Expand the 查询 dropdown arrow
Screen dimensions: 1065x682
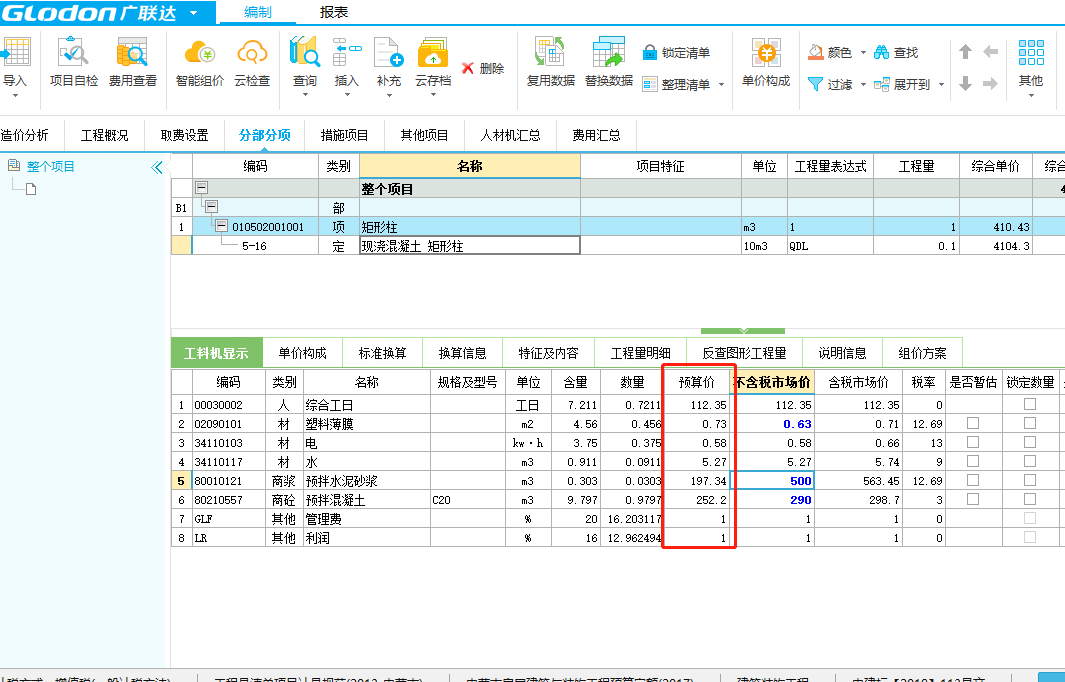point(305,95)
